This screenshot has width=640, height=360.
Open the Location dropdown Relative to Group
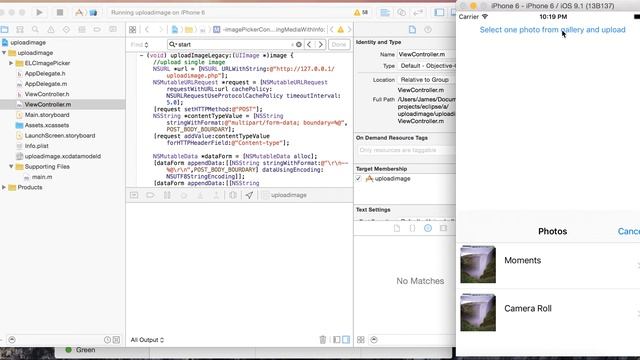427,80
